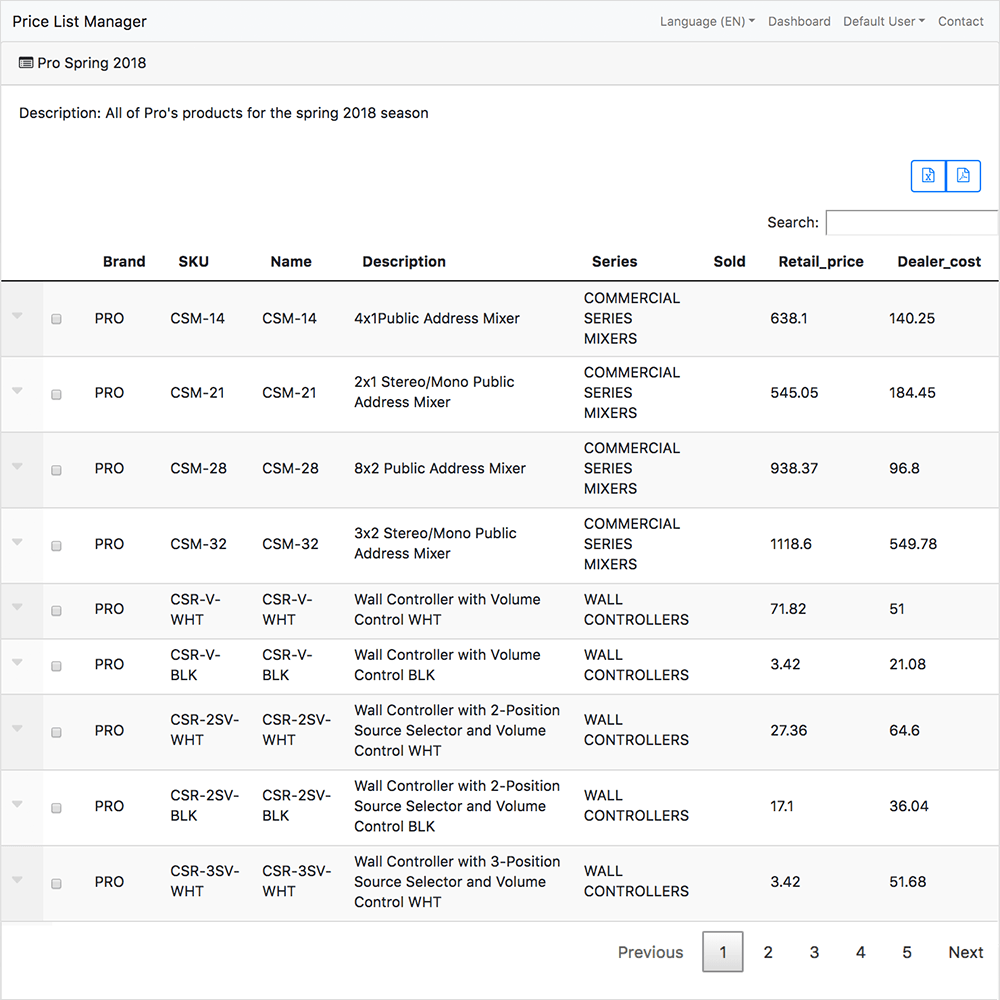Expand the CSR-V-WHT row details arrow

point(17,607)
